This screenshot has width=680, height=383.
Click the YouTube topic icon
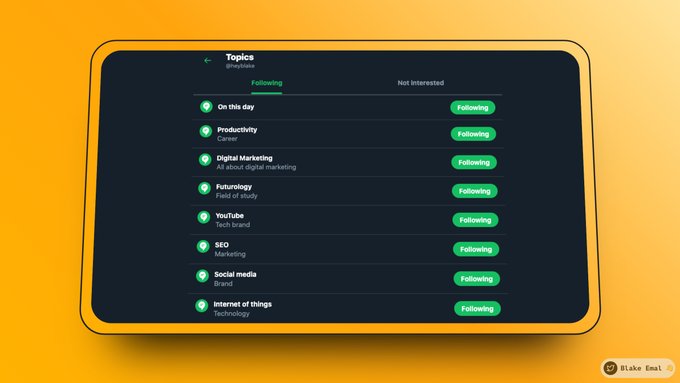tap(203, 217)
